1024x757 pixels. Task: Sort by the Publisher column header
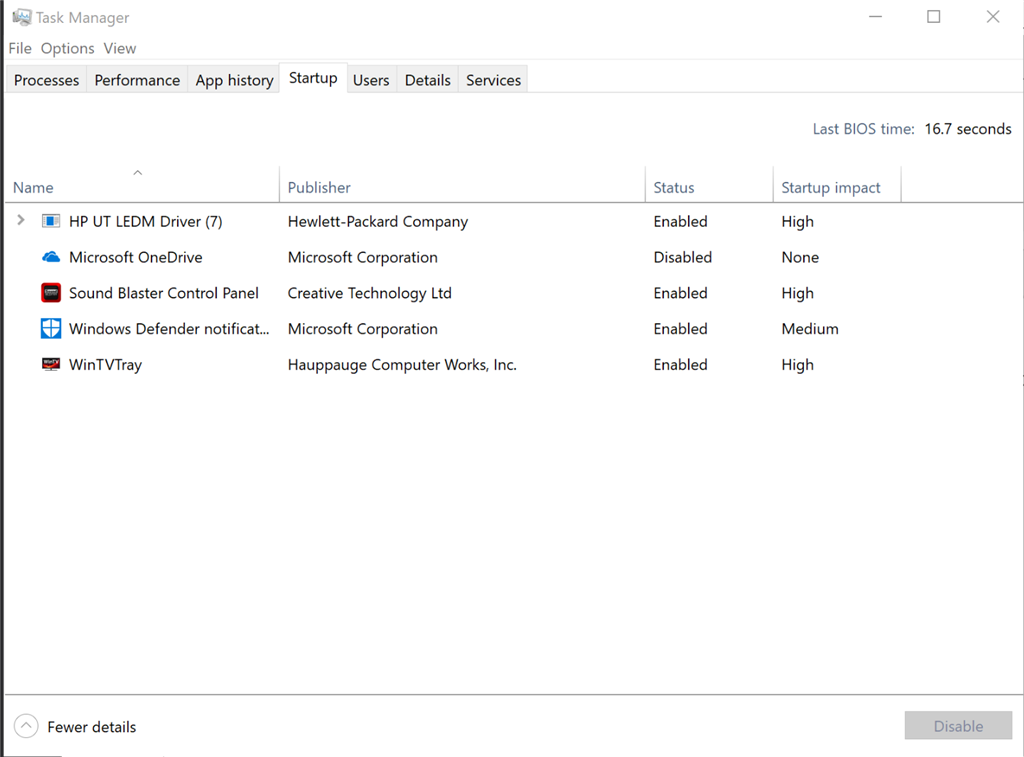(x=462, y=184)
